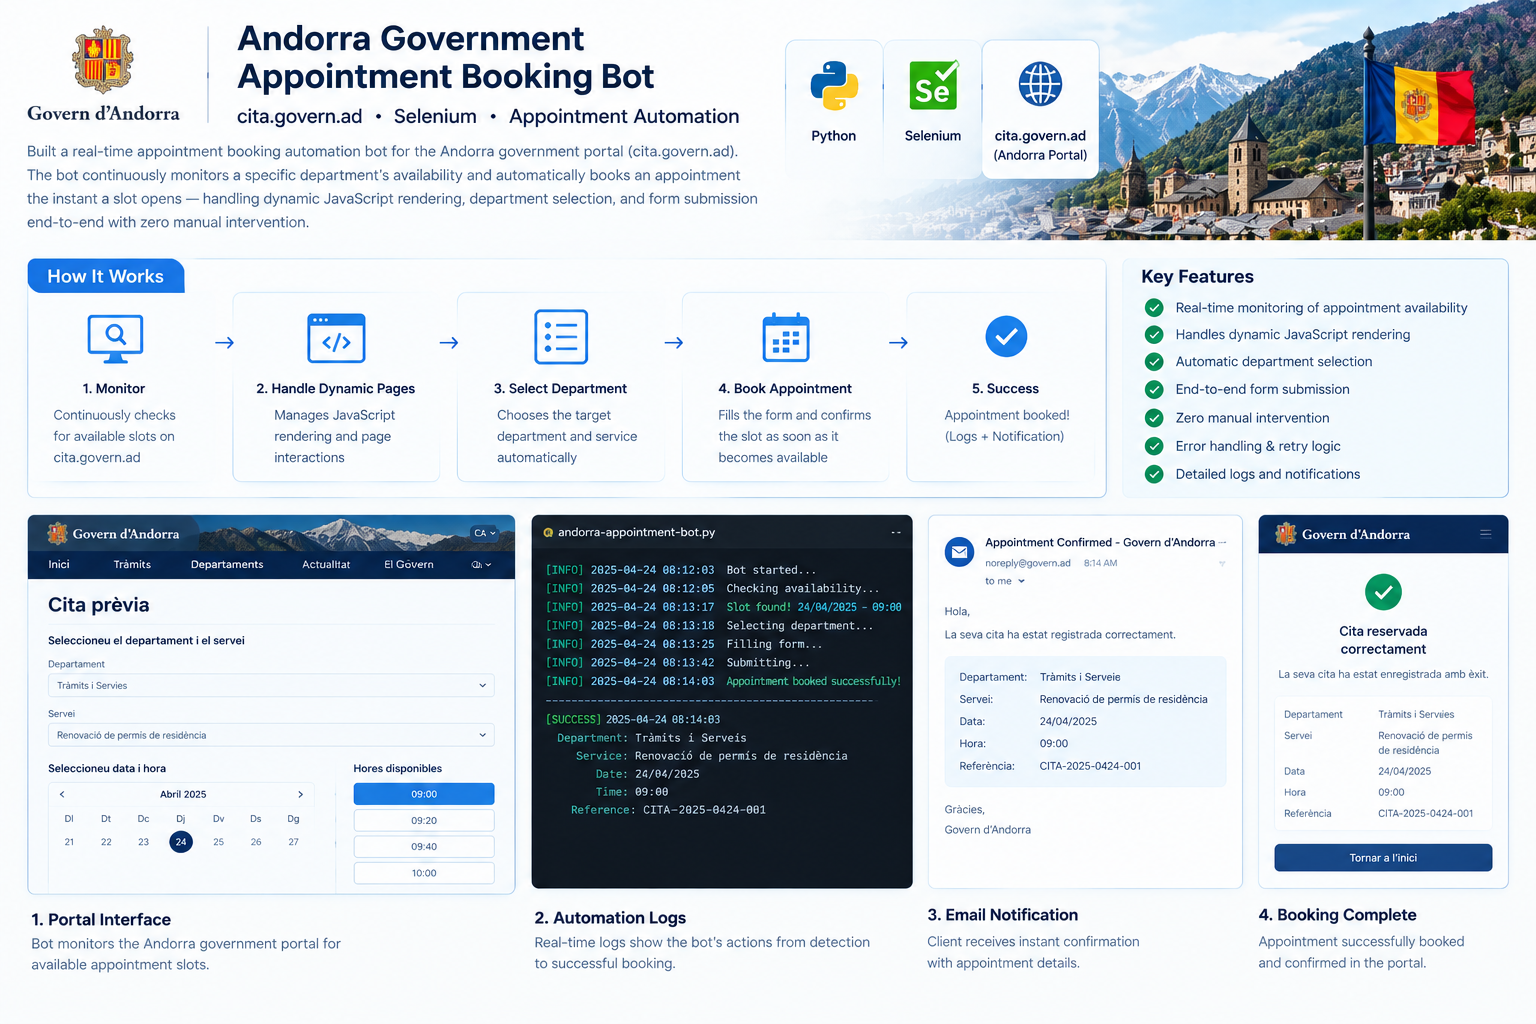Select the 09:00 time slot
This screenshot has height=1024, width=1536.
point(424,794)
